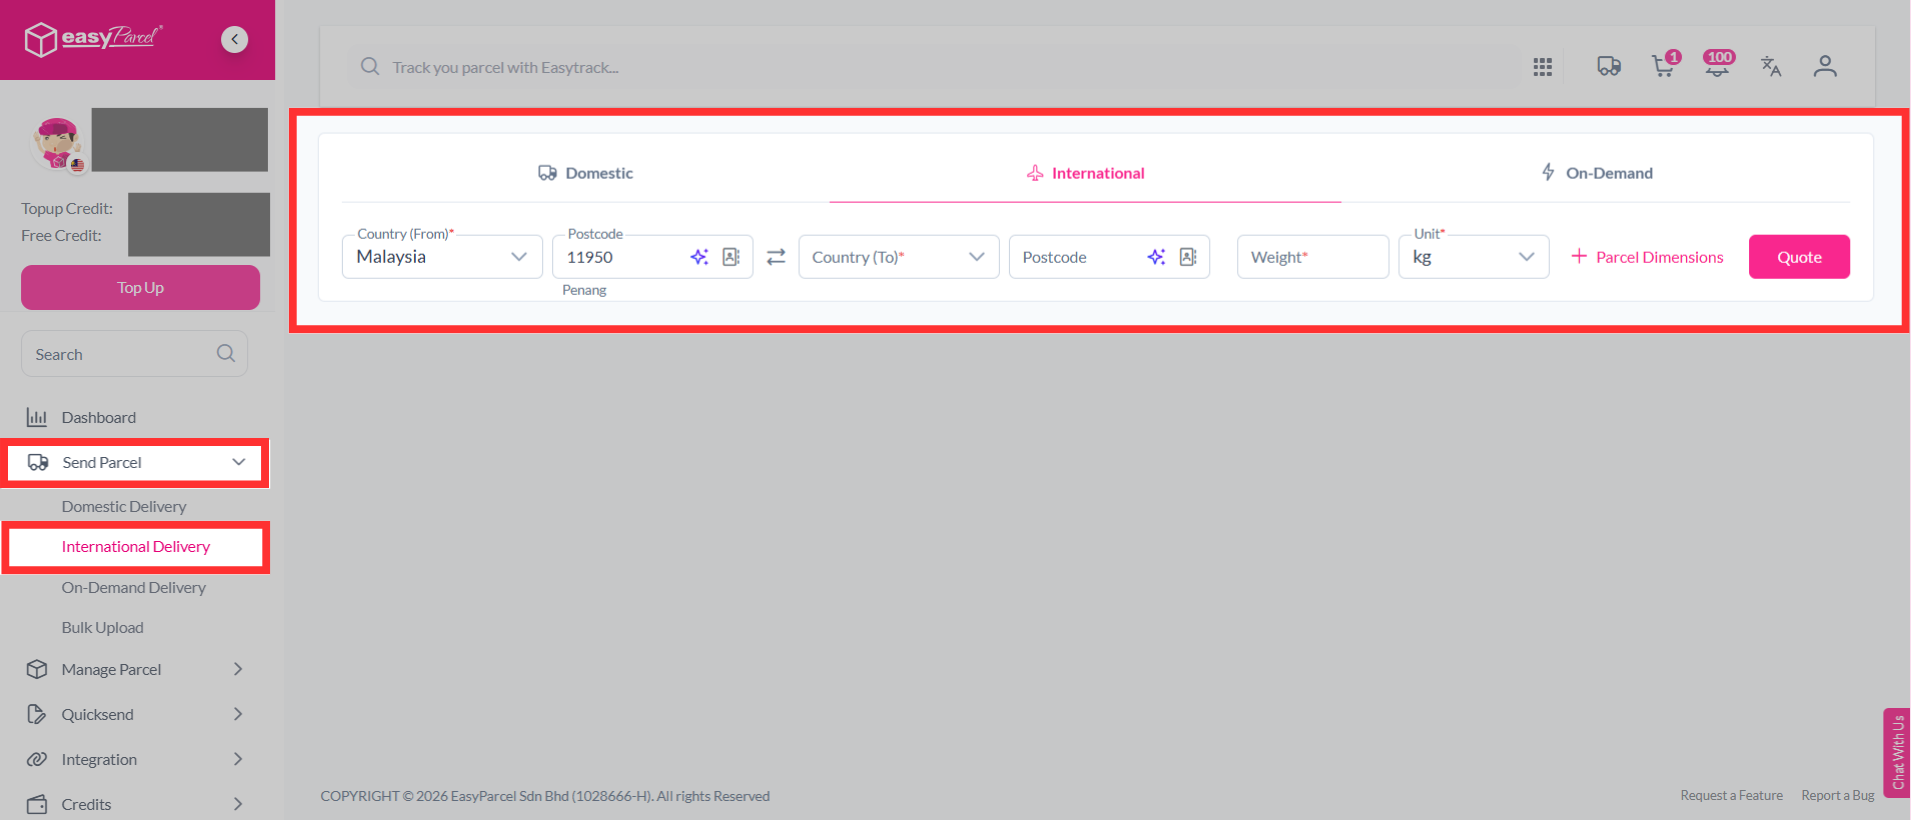The image size is (1911, 820).
Task: Expand the Integration menu
Action: tap(135, 759)
